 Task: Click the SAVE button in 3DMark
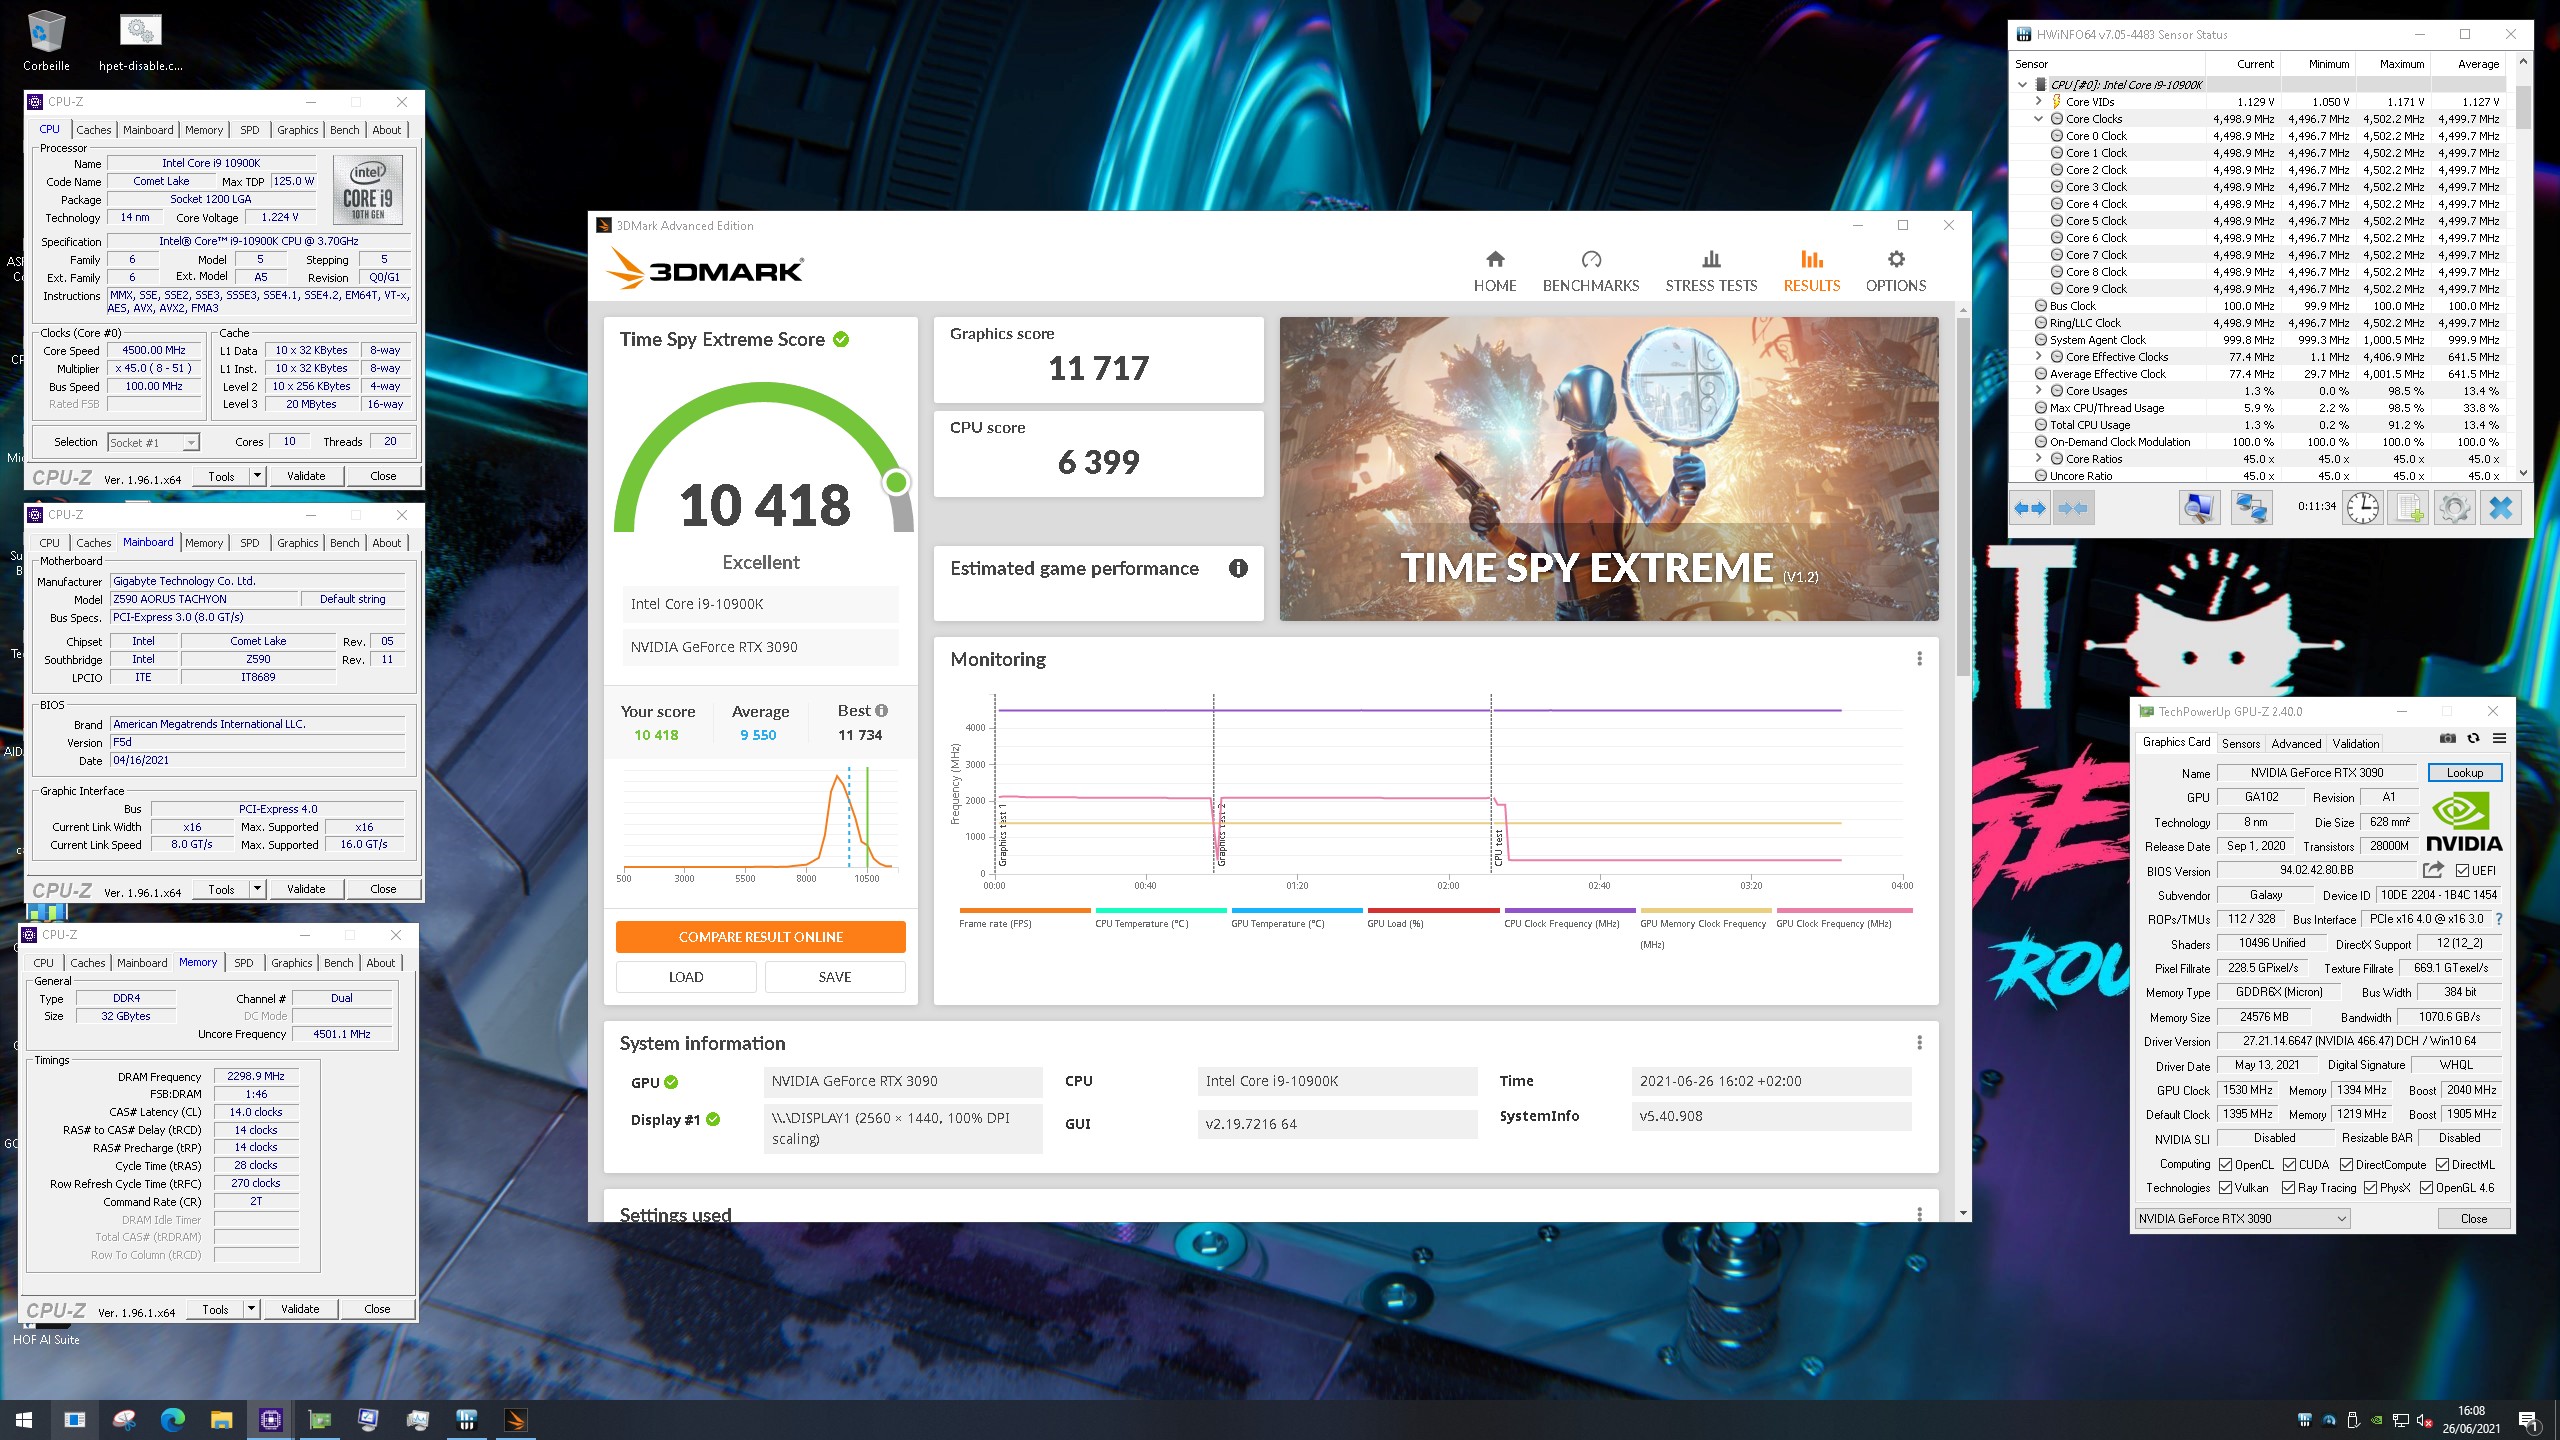[x=835, y=977]
